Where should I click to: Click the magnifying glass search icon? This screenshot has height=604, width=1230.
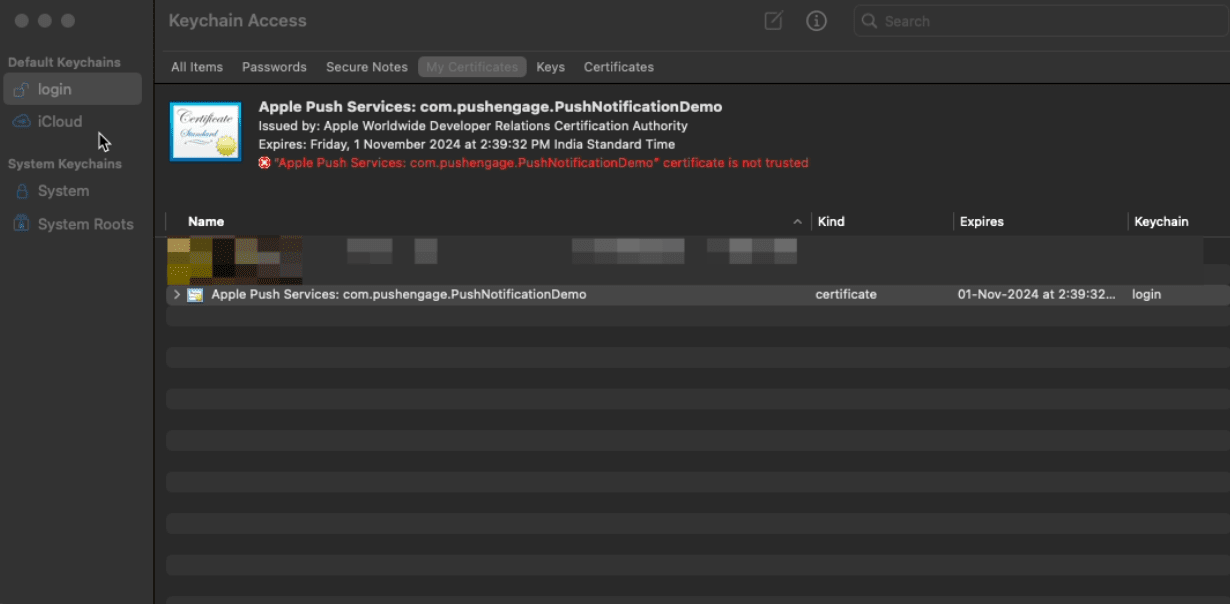coord(870,21)
